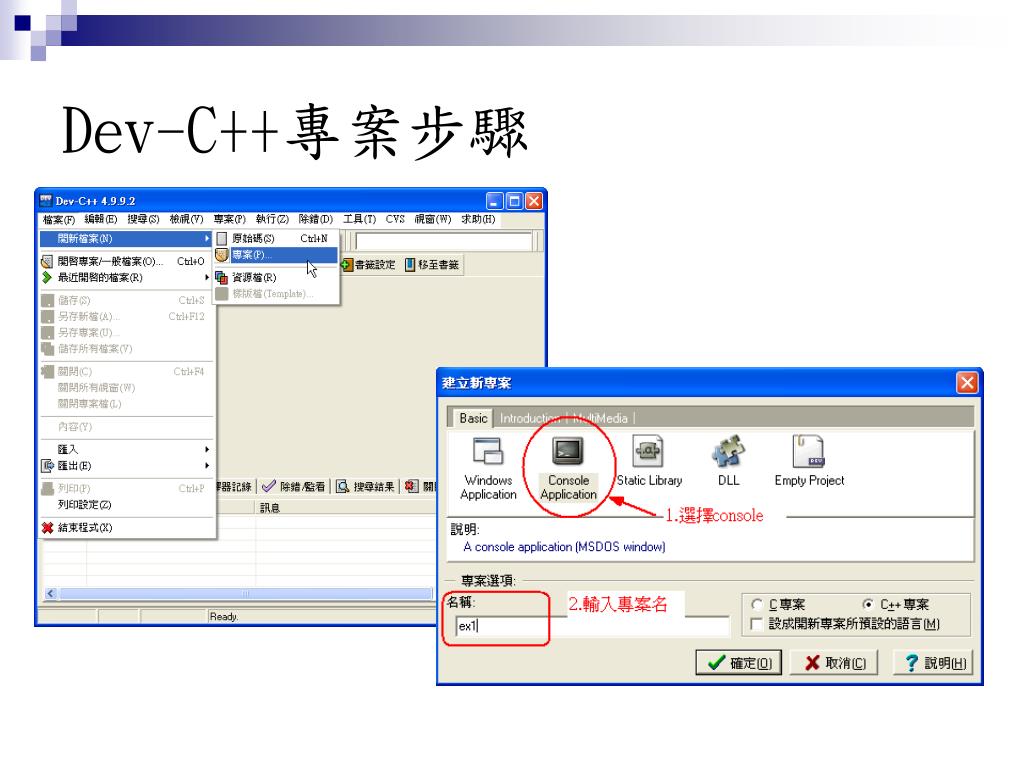Maximize the Dev-C++ 4.9.9.2 window
This screenshot has width=1024, height=768.
click(515, 201)
